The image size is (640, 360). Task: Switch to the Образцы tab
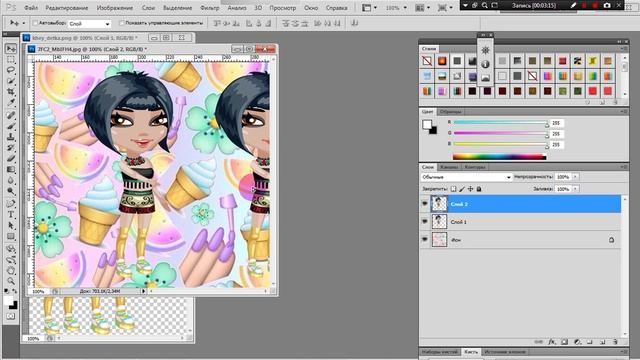tap(451, 111)
